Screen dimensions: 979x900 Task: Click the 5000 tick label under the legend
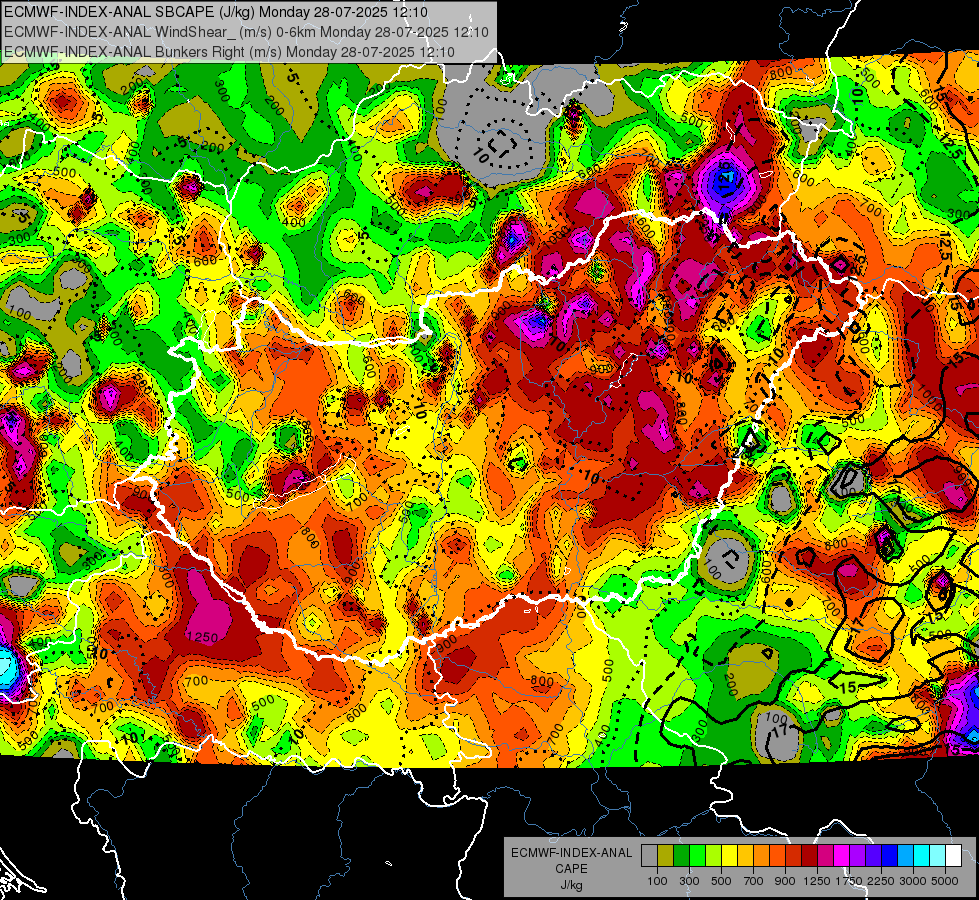click(x=945, y=881)
